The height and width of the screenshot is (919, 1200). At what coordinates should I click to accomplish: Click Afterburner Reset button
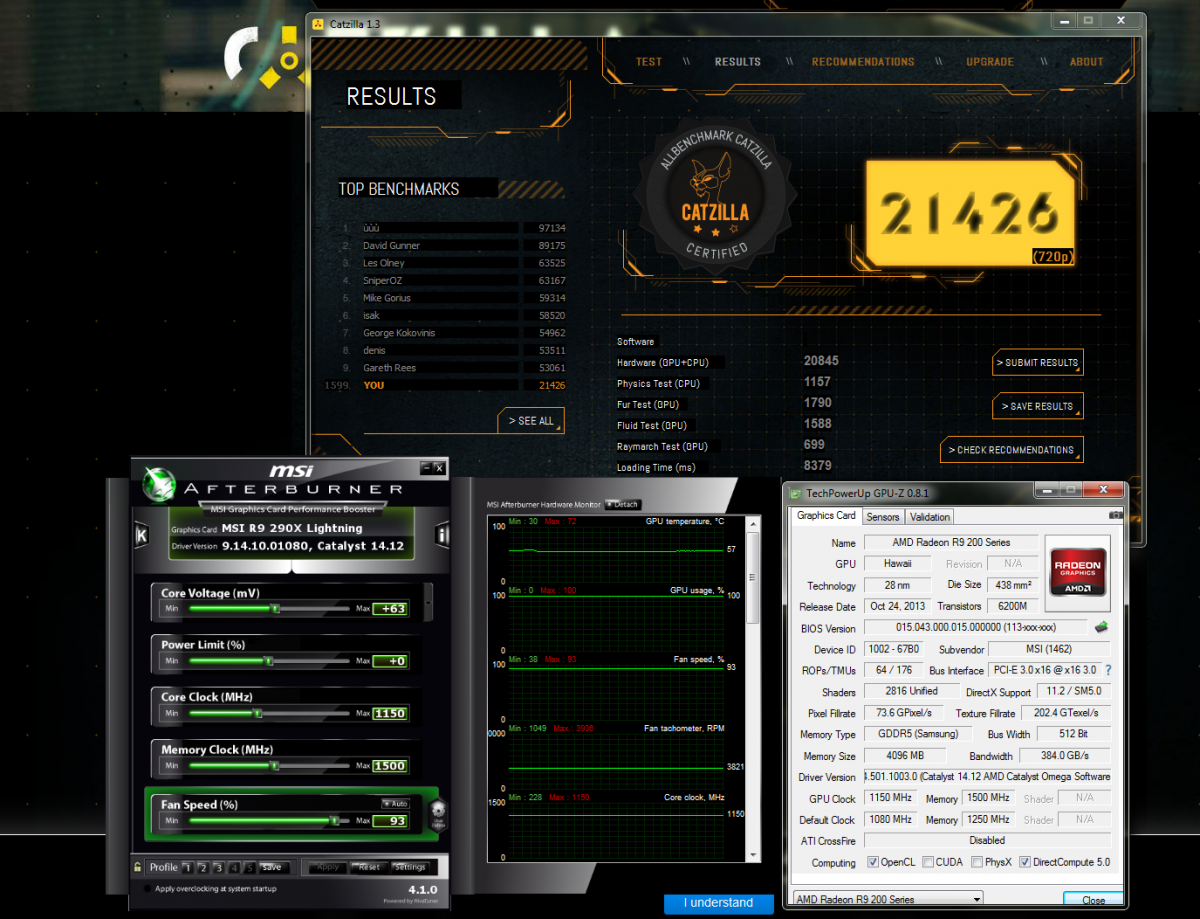369,868
